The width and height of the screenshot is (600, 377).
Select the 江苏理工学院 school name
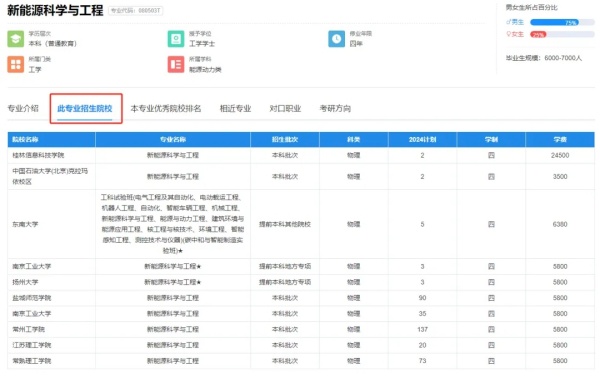coord(31,345)
